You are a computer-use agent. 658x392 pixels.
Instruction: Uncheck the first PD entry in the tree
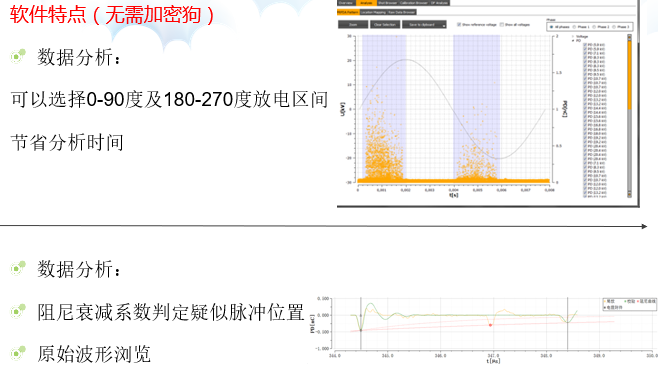(585, 44)
